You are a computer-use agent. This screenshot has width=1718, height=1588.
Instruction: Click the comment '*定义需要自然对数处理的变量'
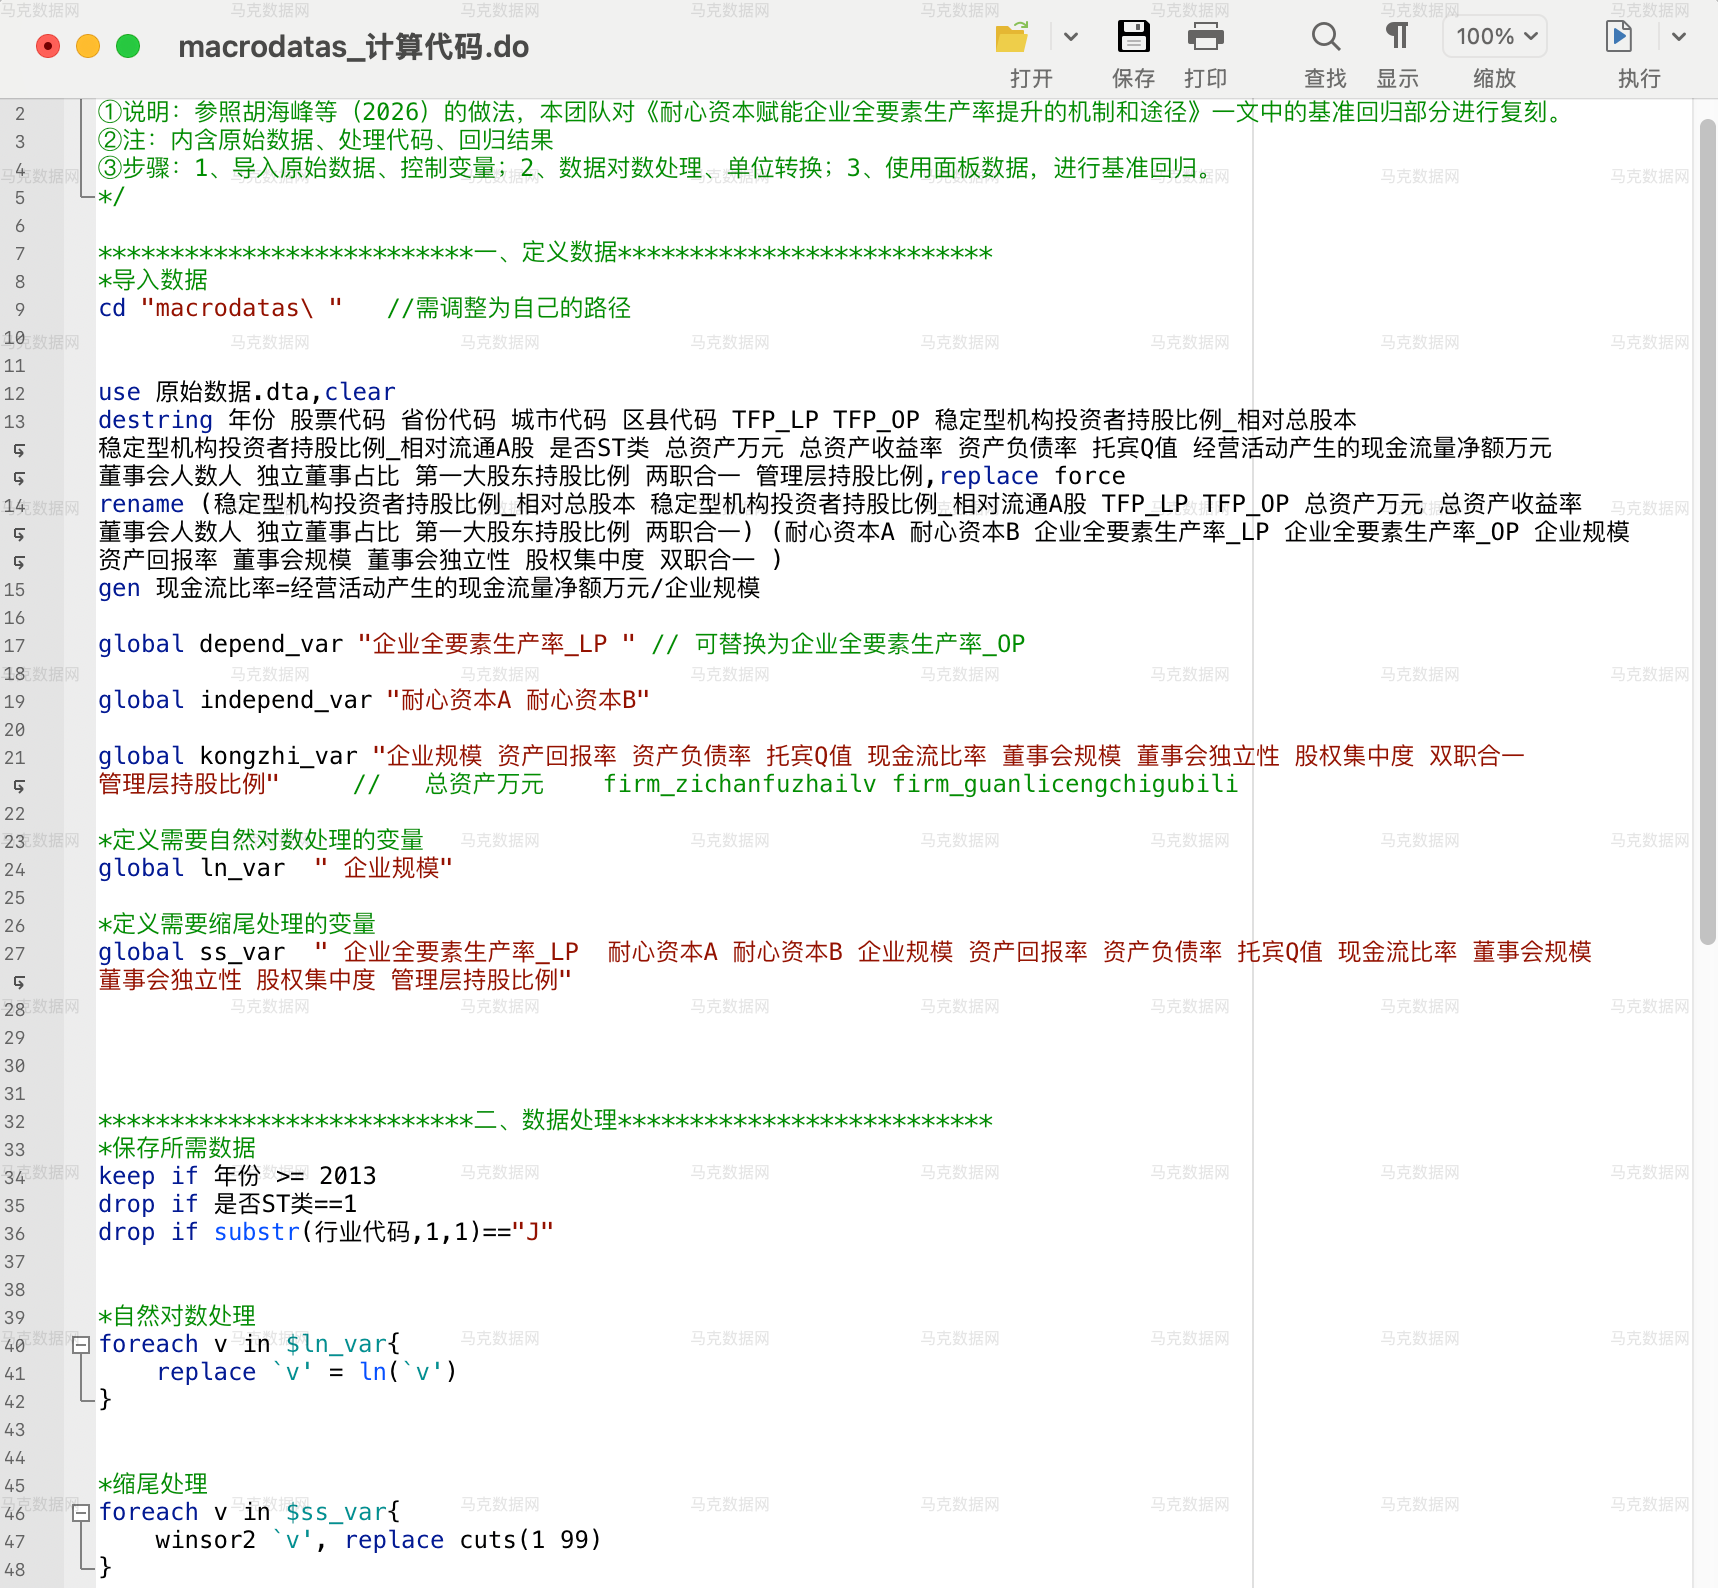coord(261,840)
